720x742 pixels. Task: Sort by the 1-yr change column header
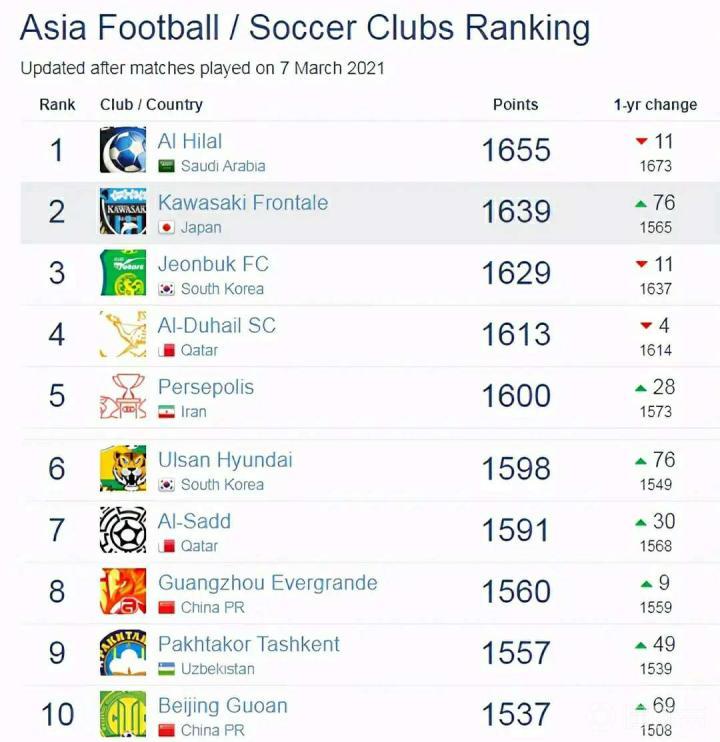tap(655, 104)
